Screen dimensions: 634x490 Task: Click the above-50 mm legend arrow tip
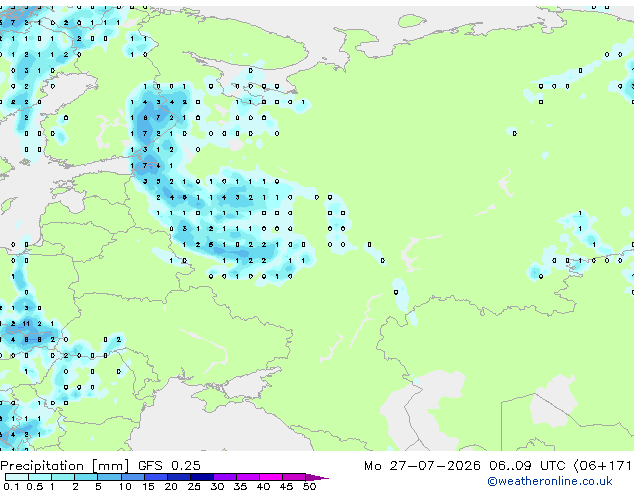[x=317, y=477]
